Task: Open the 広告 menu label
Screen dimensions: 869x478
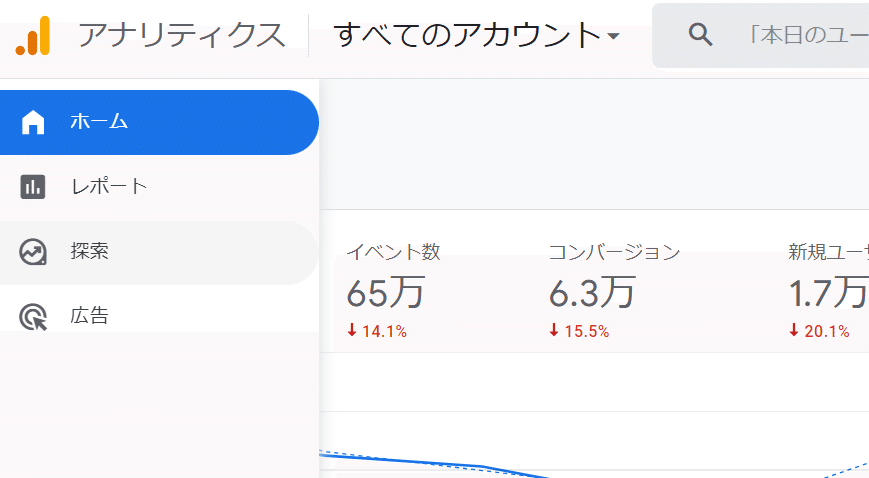Action: (x=89, y=317)
